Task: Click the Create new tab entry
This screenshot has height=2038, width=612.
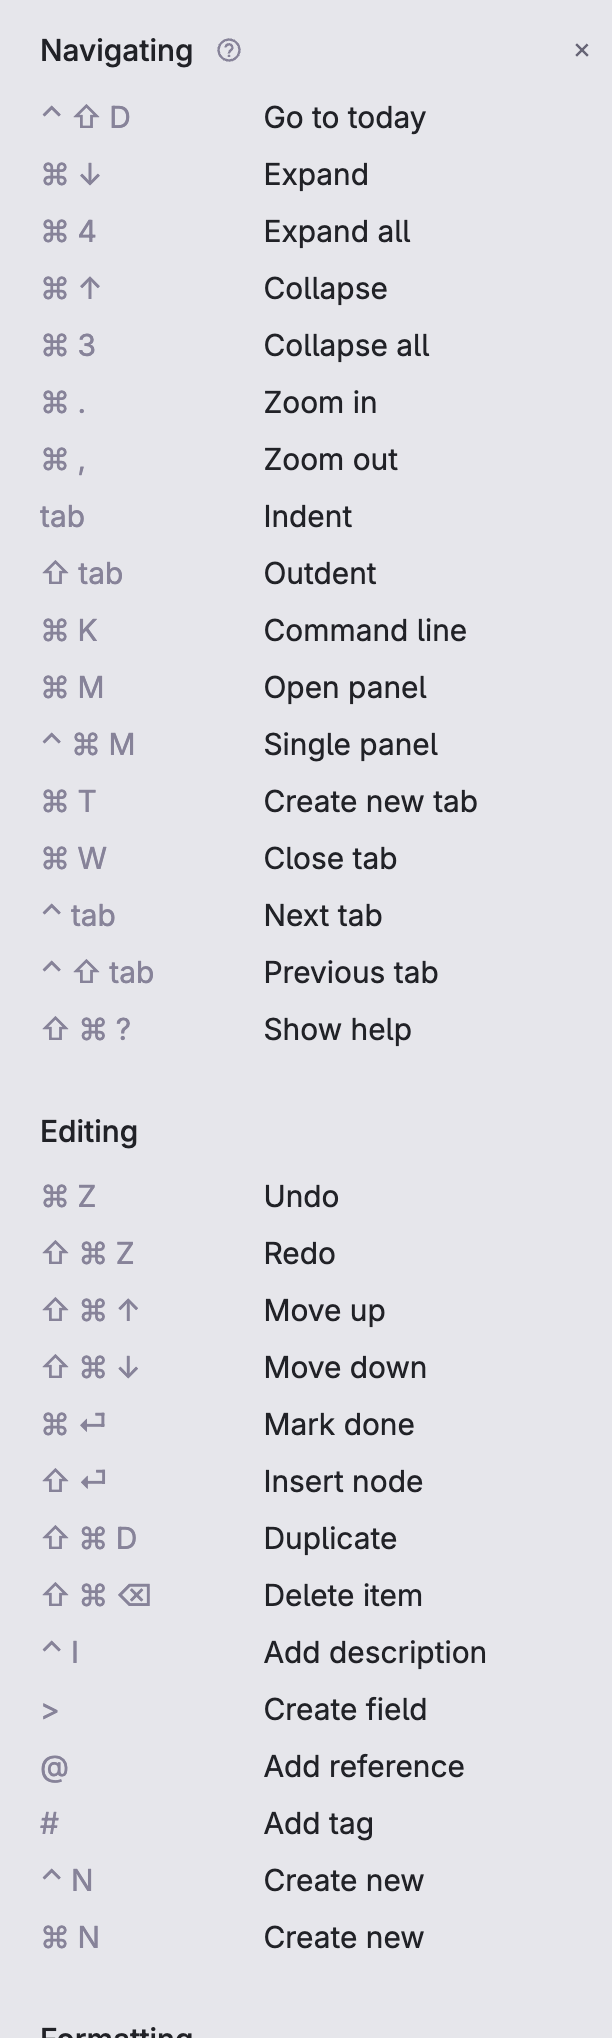Action: (370, 801)
